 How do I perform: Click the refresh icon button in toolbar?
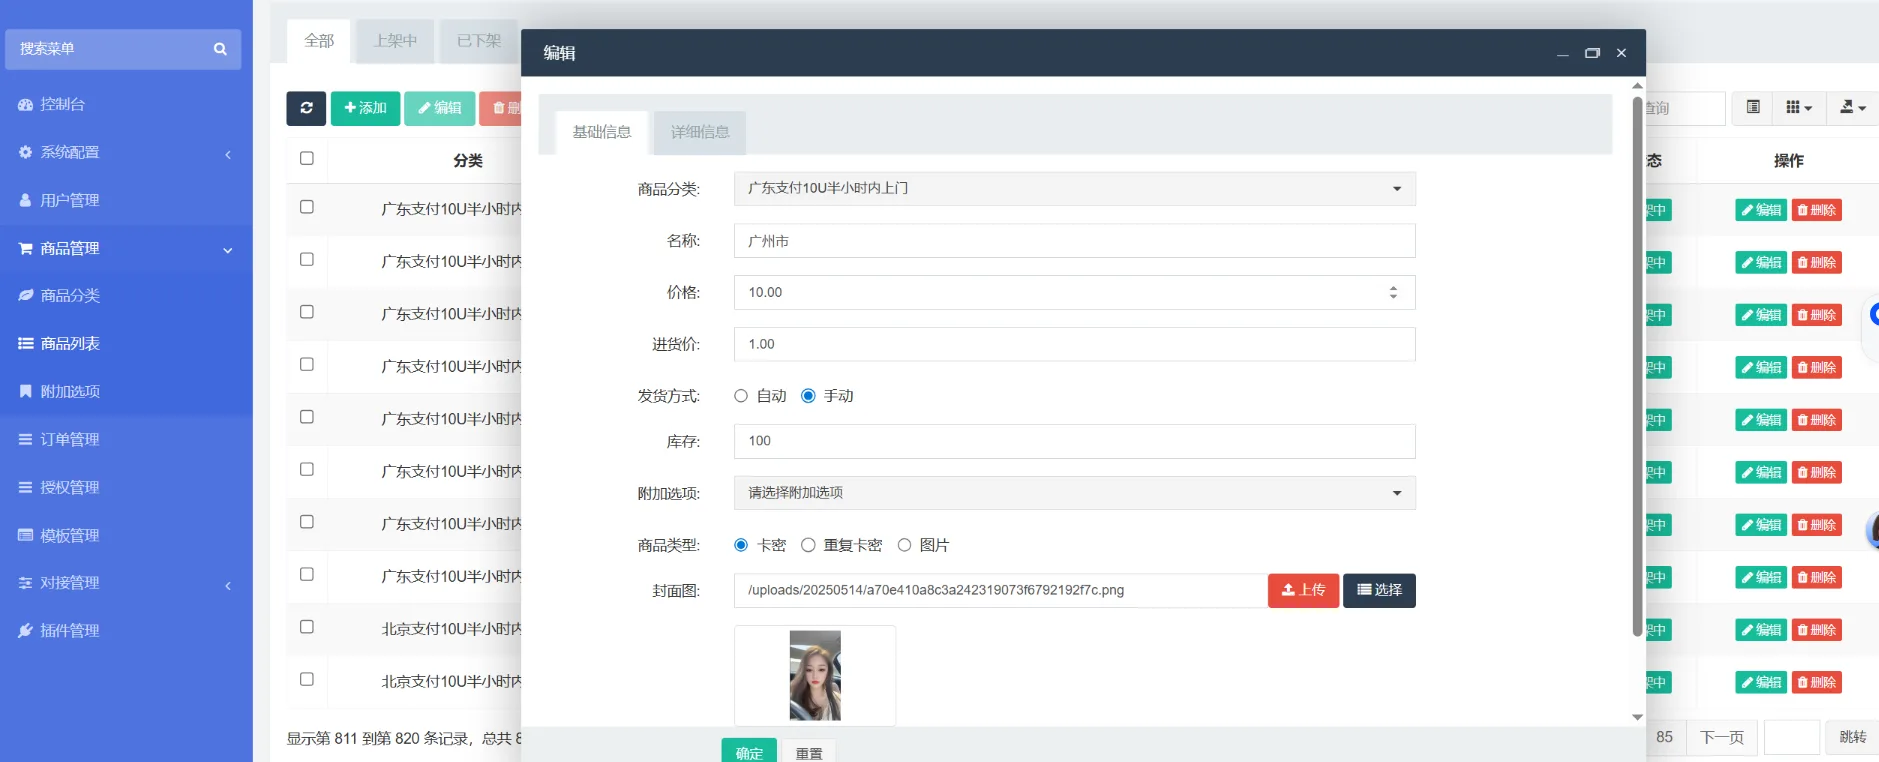(x=306, y=108)
